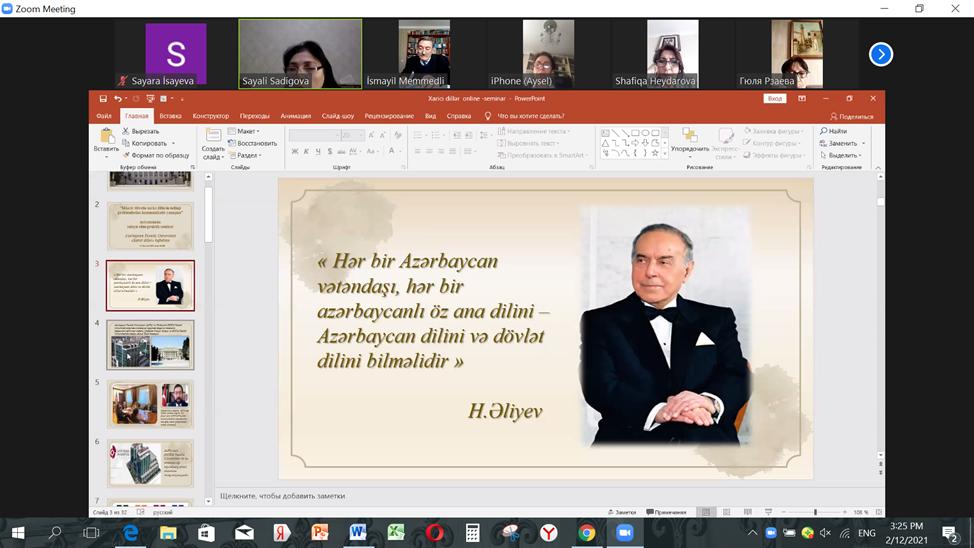Click Восстановить reset slide button

pos(252,144)
